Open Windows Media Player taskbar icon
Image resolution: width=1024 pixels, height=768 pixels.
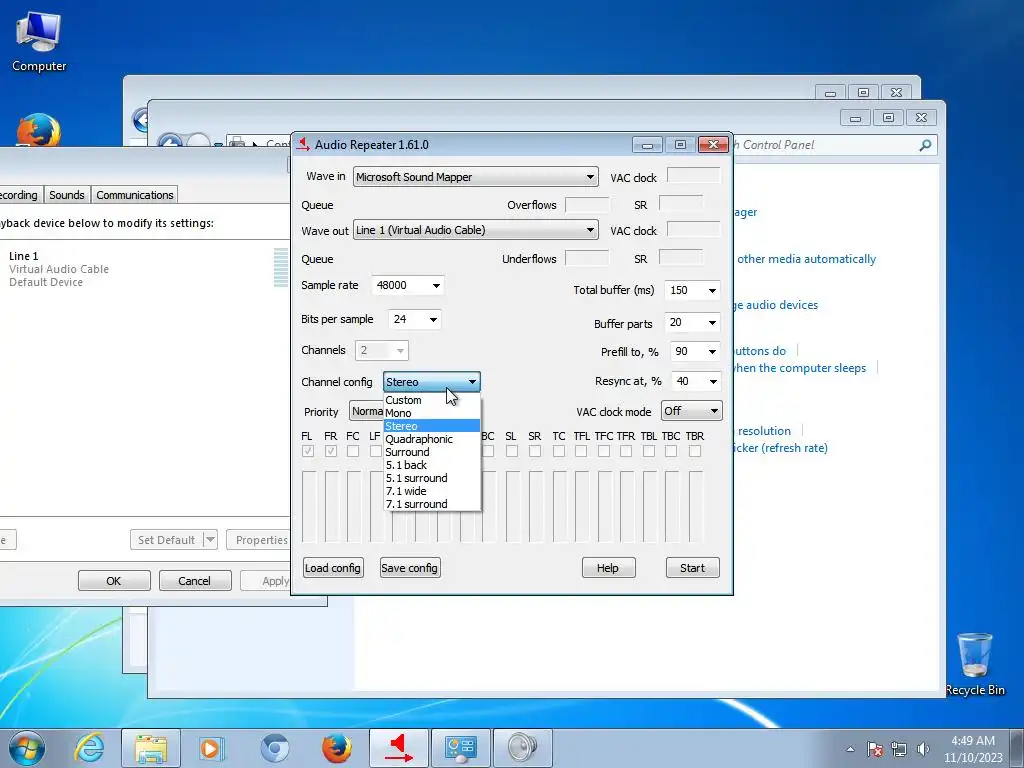pos(211,748)
